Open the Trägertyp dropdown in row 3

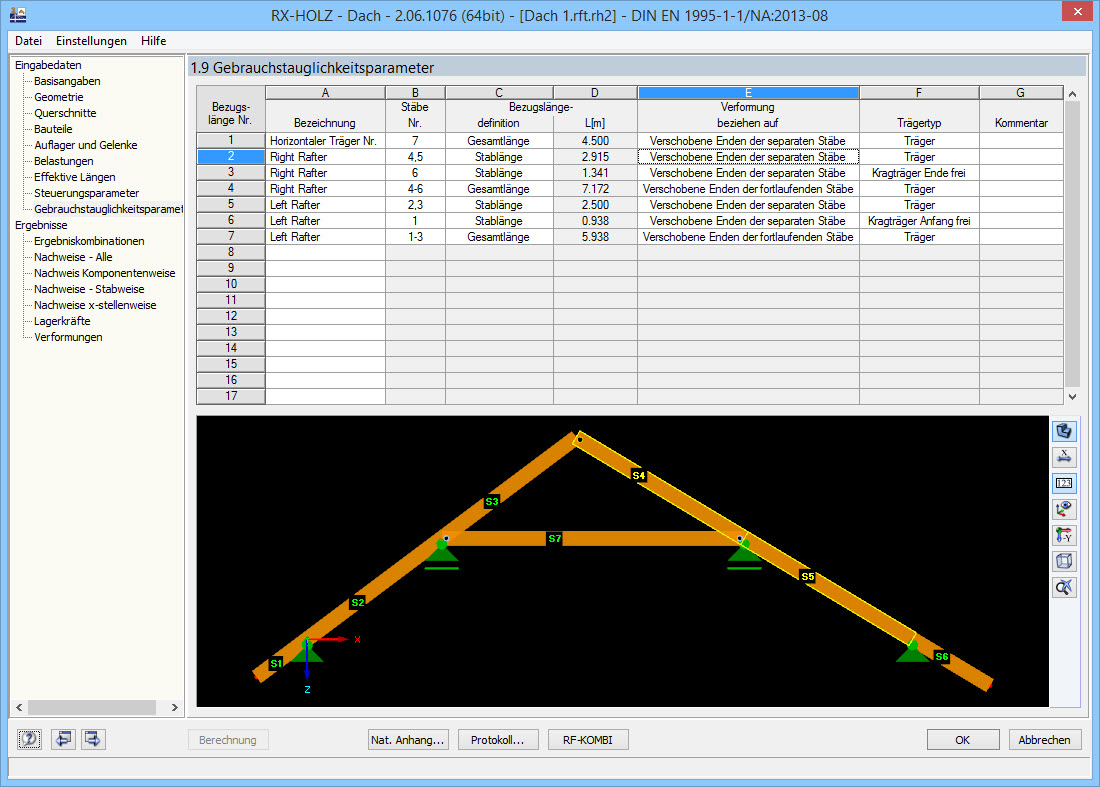[918, 172]
